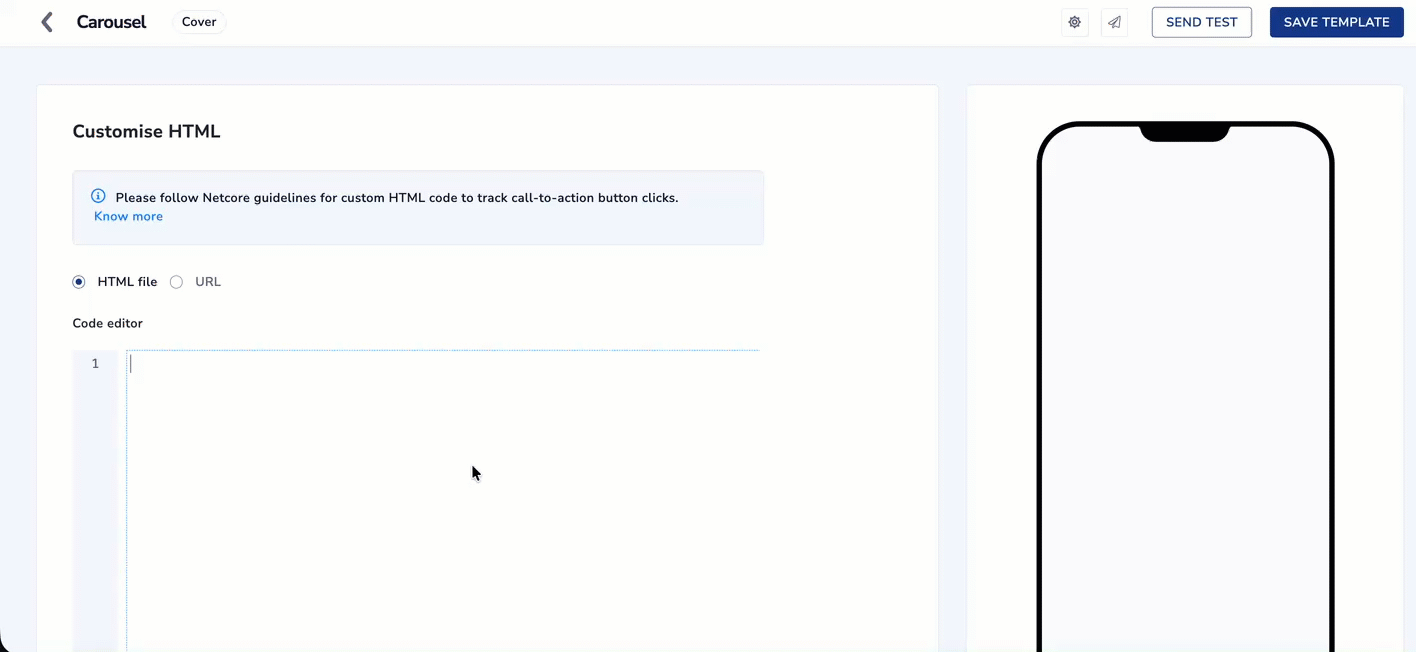This screenshot has width=1416, height=652.
Task: Open the Know more link
Action: click(128, 216)
